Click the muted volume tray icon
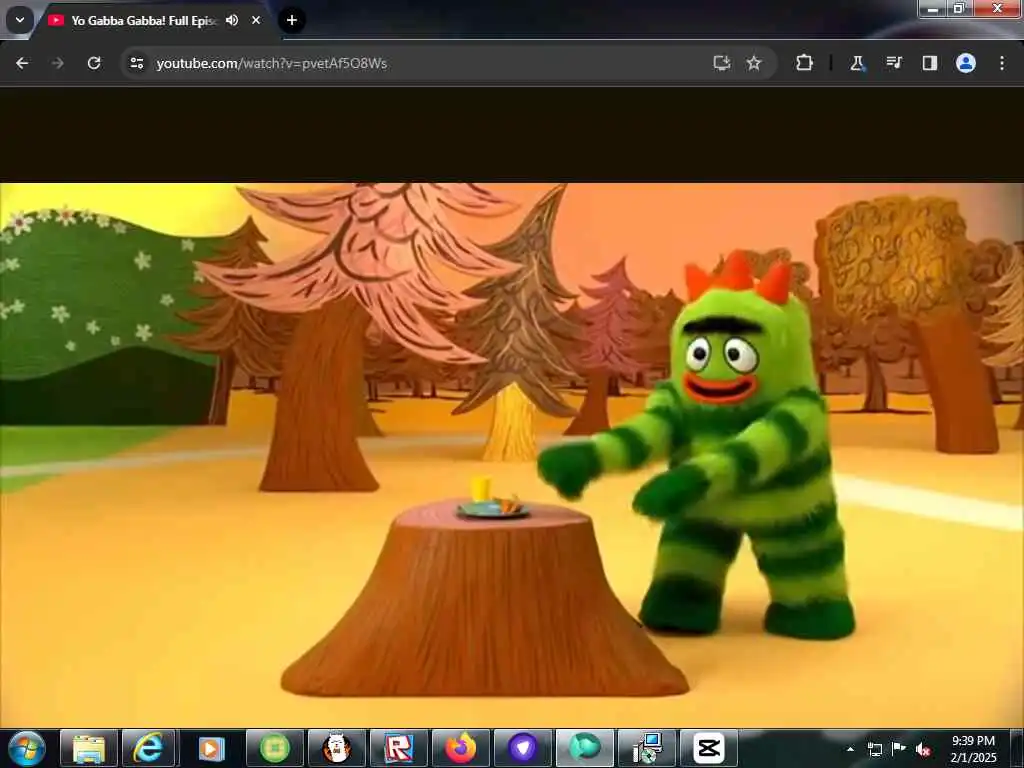 (923, 749)
